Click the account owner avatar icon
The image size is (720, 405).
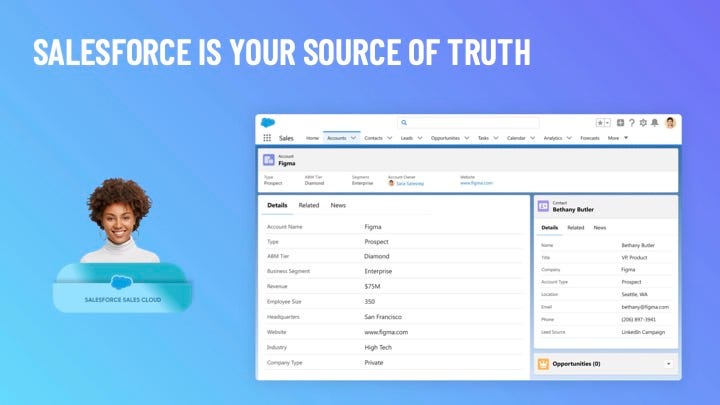click(391, 183)
